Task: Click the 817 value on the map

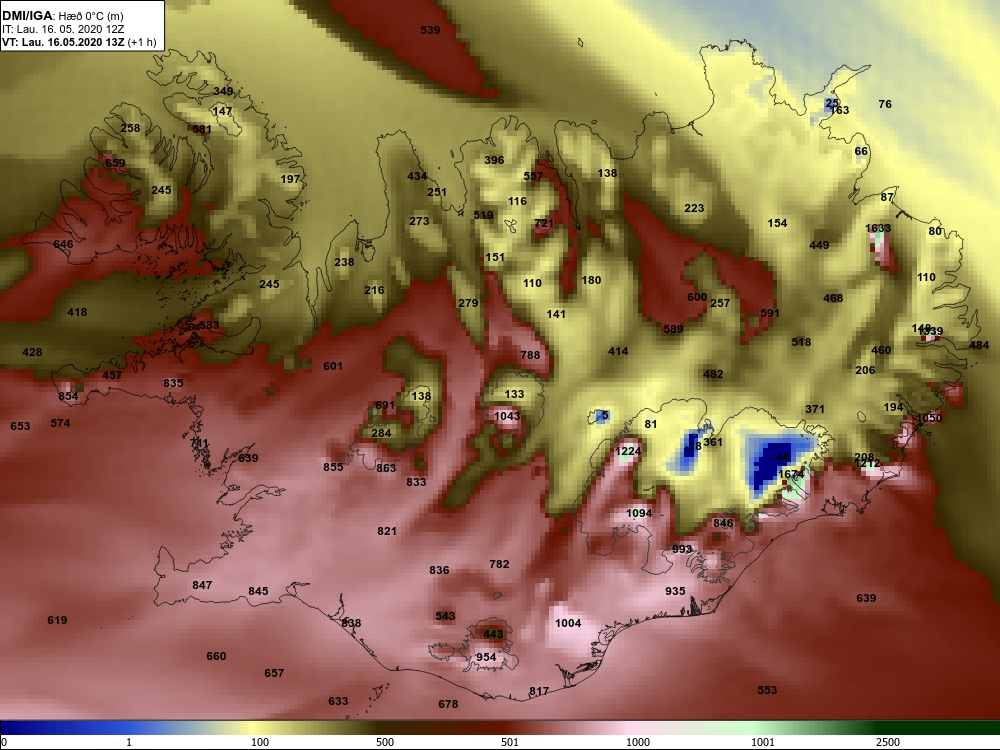Action: (539, 691)
